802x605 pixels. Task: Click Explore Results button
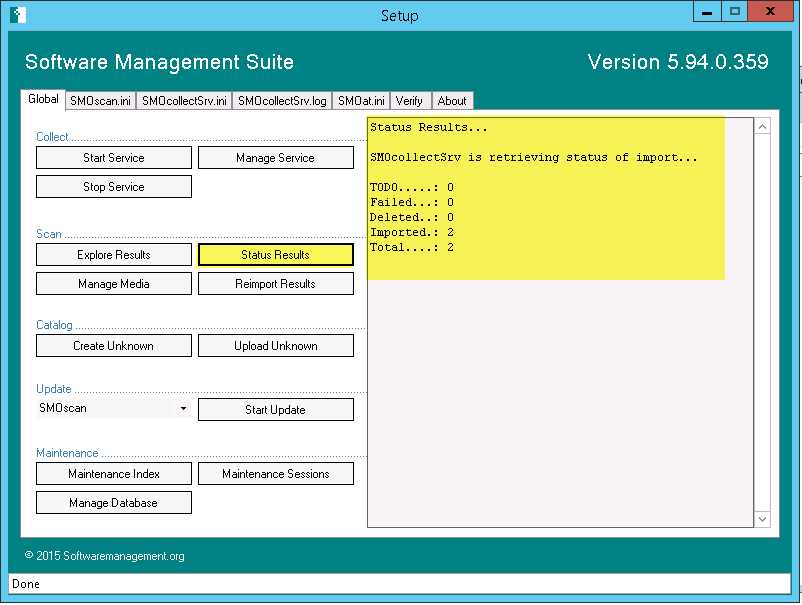pos(114,255)
